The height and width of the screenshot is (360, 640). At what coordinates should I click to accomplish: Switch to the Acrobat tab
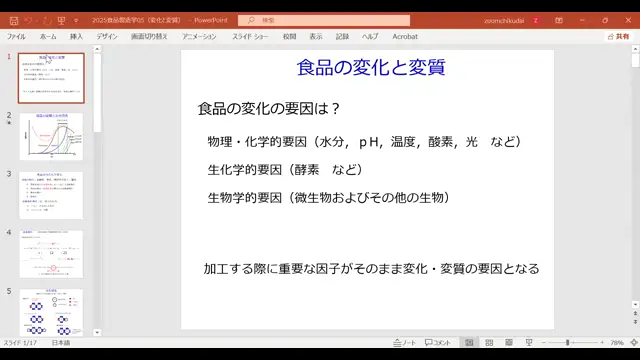click(405, 36)
